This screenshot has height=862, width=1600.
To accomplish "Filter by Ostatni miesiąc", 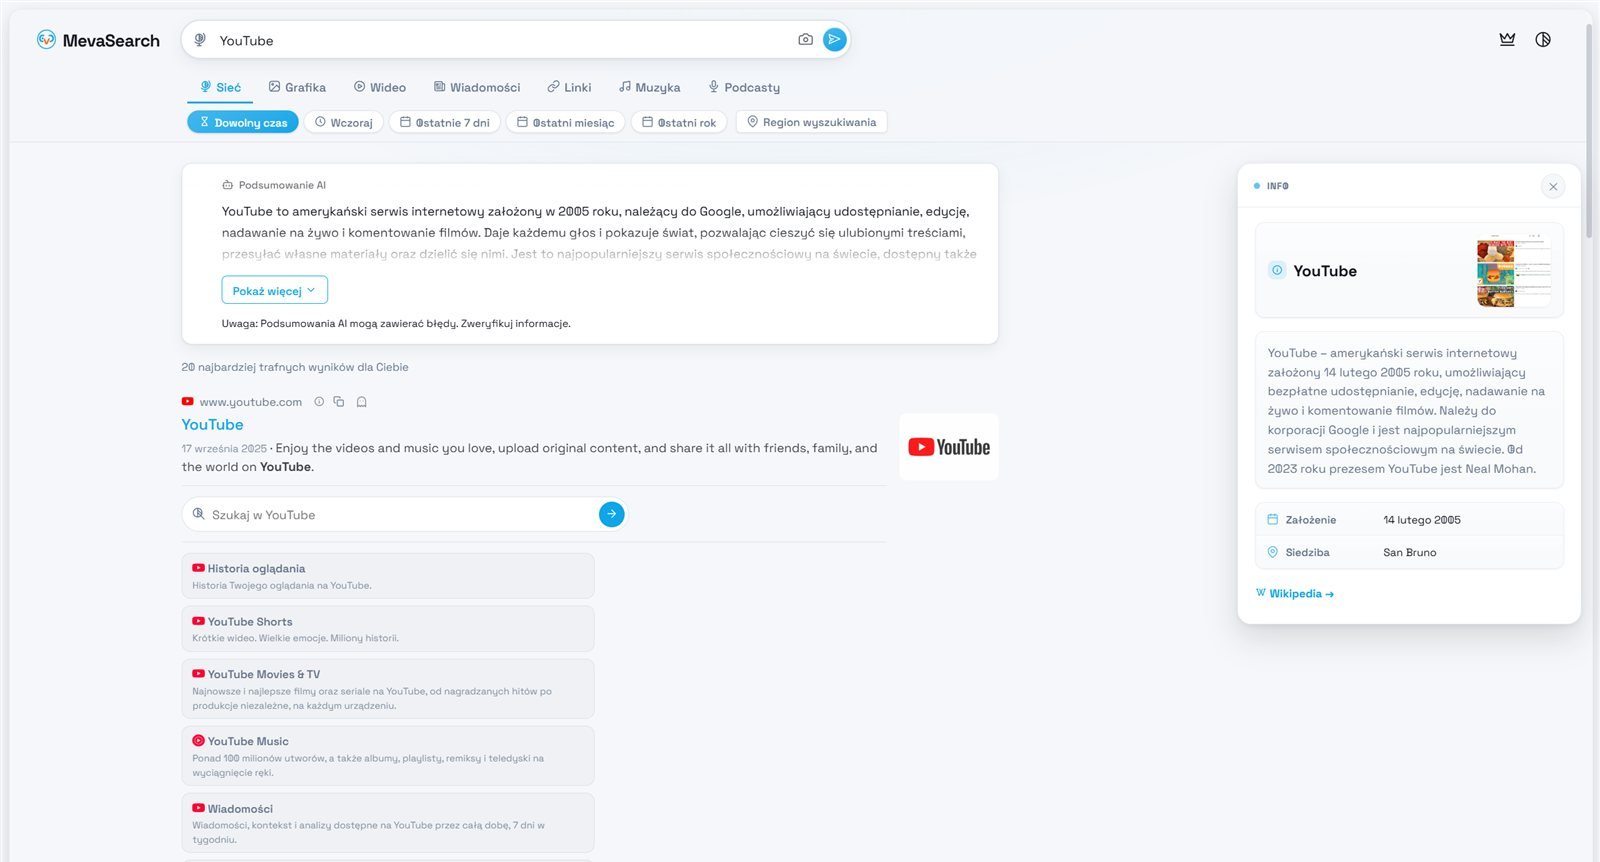I will click(x=566, y=122).
